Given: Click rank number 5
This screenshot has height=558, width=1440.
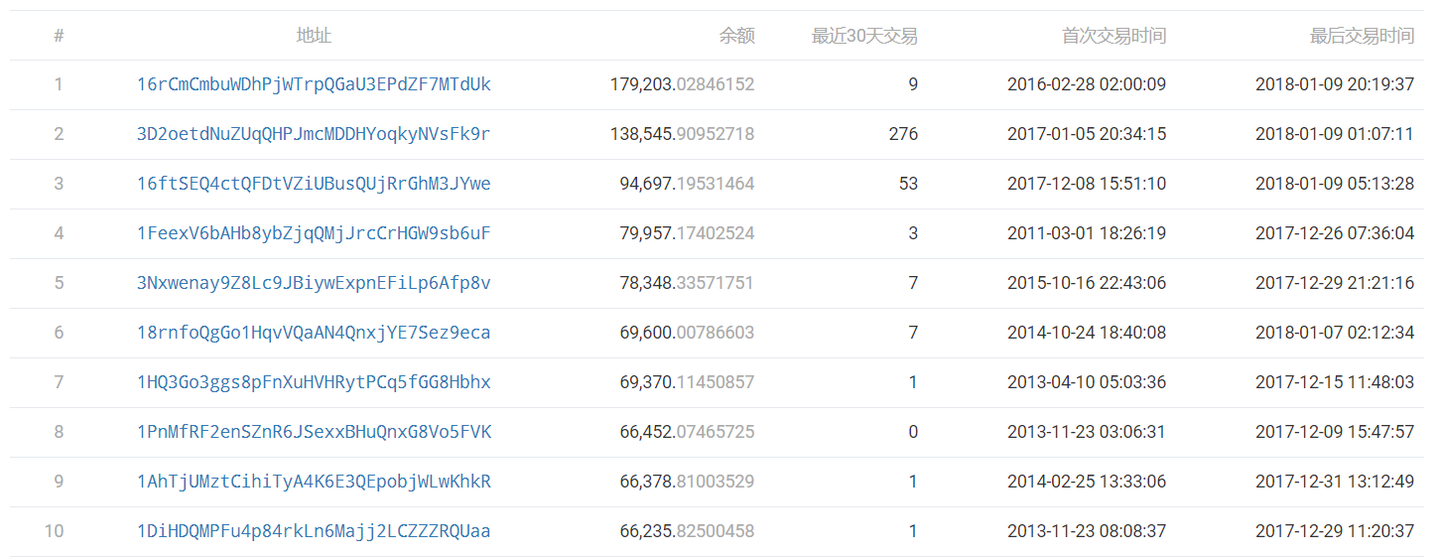Looking at the screenshot, I should point(59,283).
